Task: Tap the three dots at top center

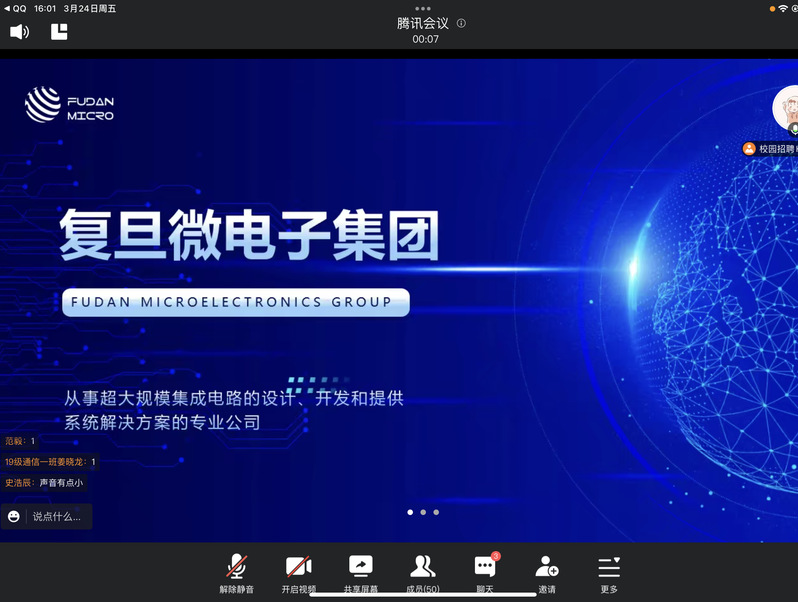Action: tap(423, 8)
